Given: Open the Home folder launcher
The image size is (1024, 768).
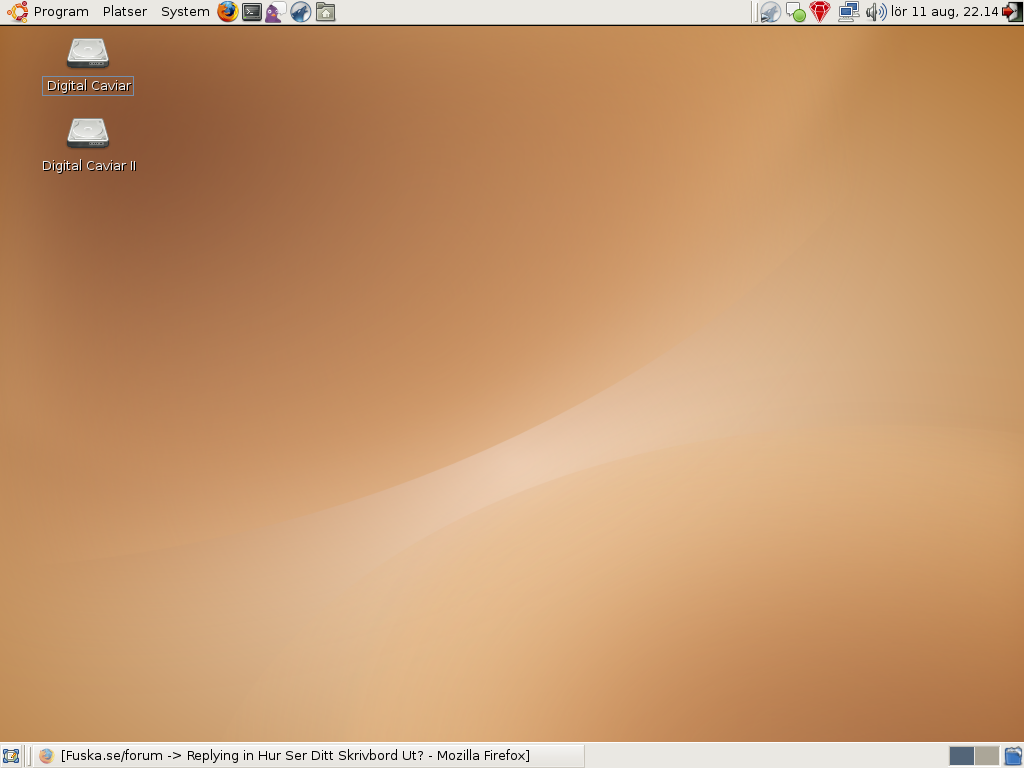Looking at the screenshot, I should pos(325,12).
